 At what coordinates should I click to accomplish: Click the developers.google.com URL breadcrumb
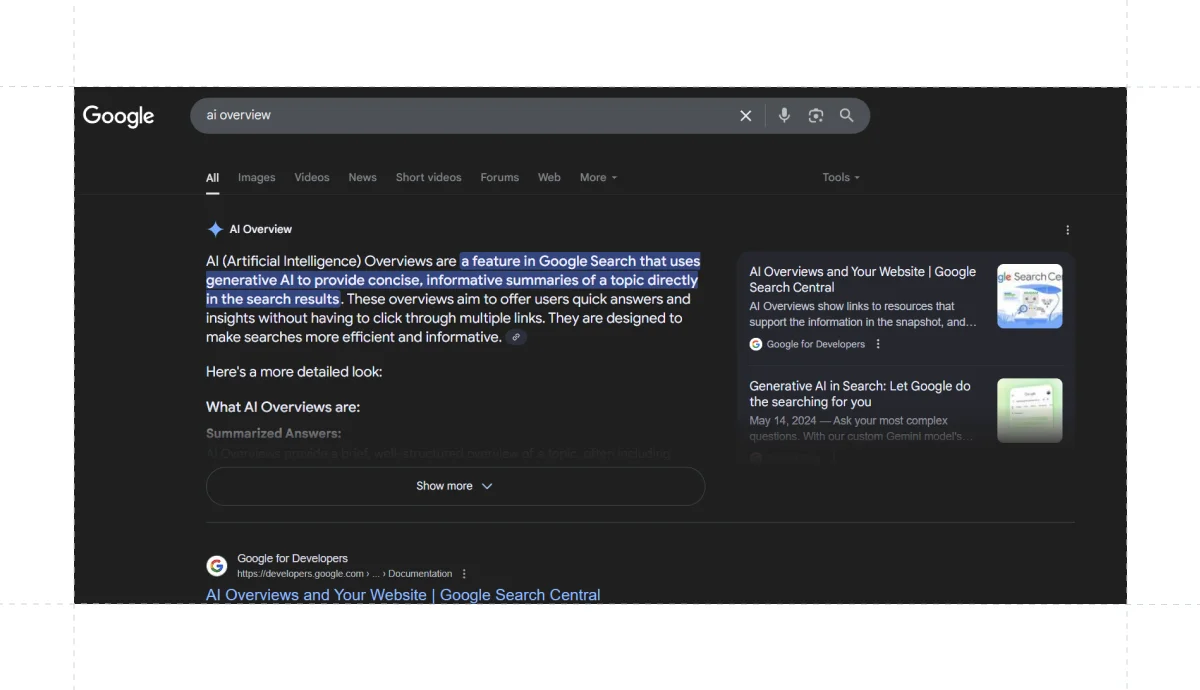point(344,574)
